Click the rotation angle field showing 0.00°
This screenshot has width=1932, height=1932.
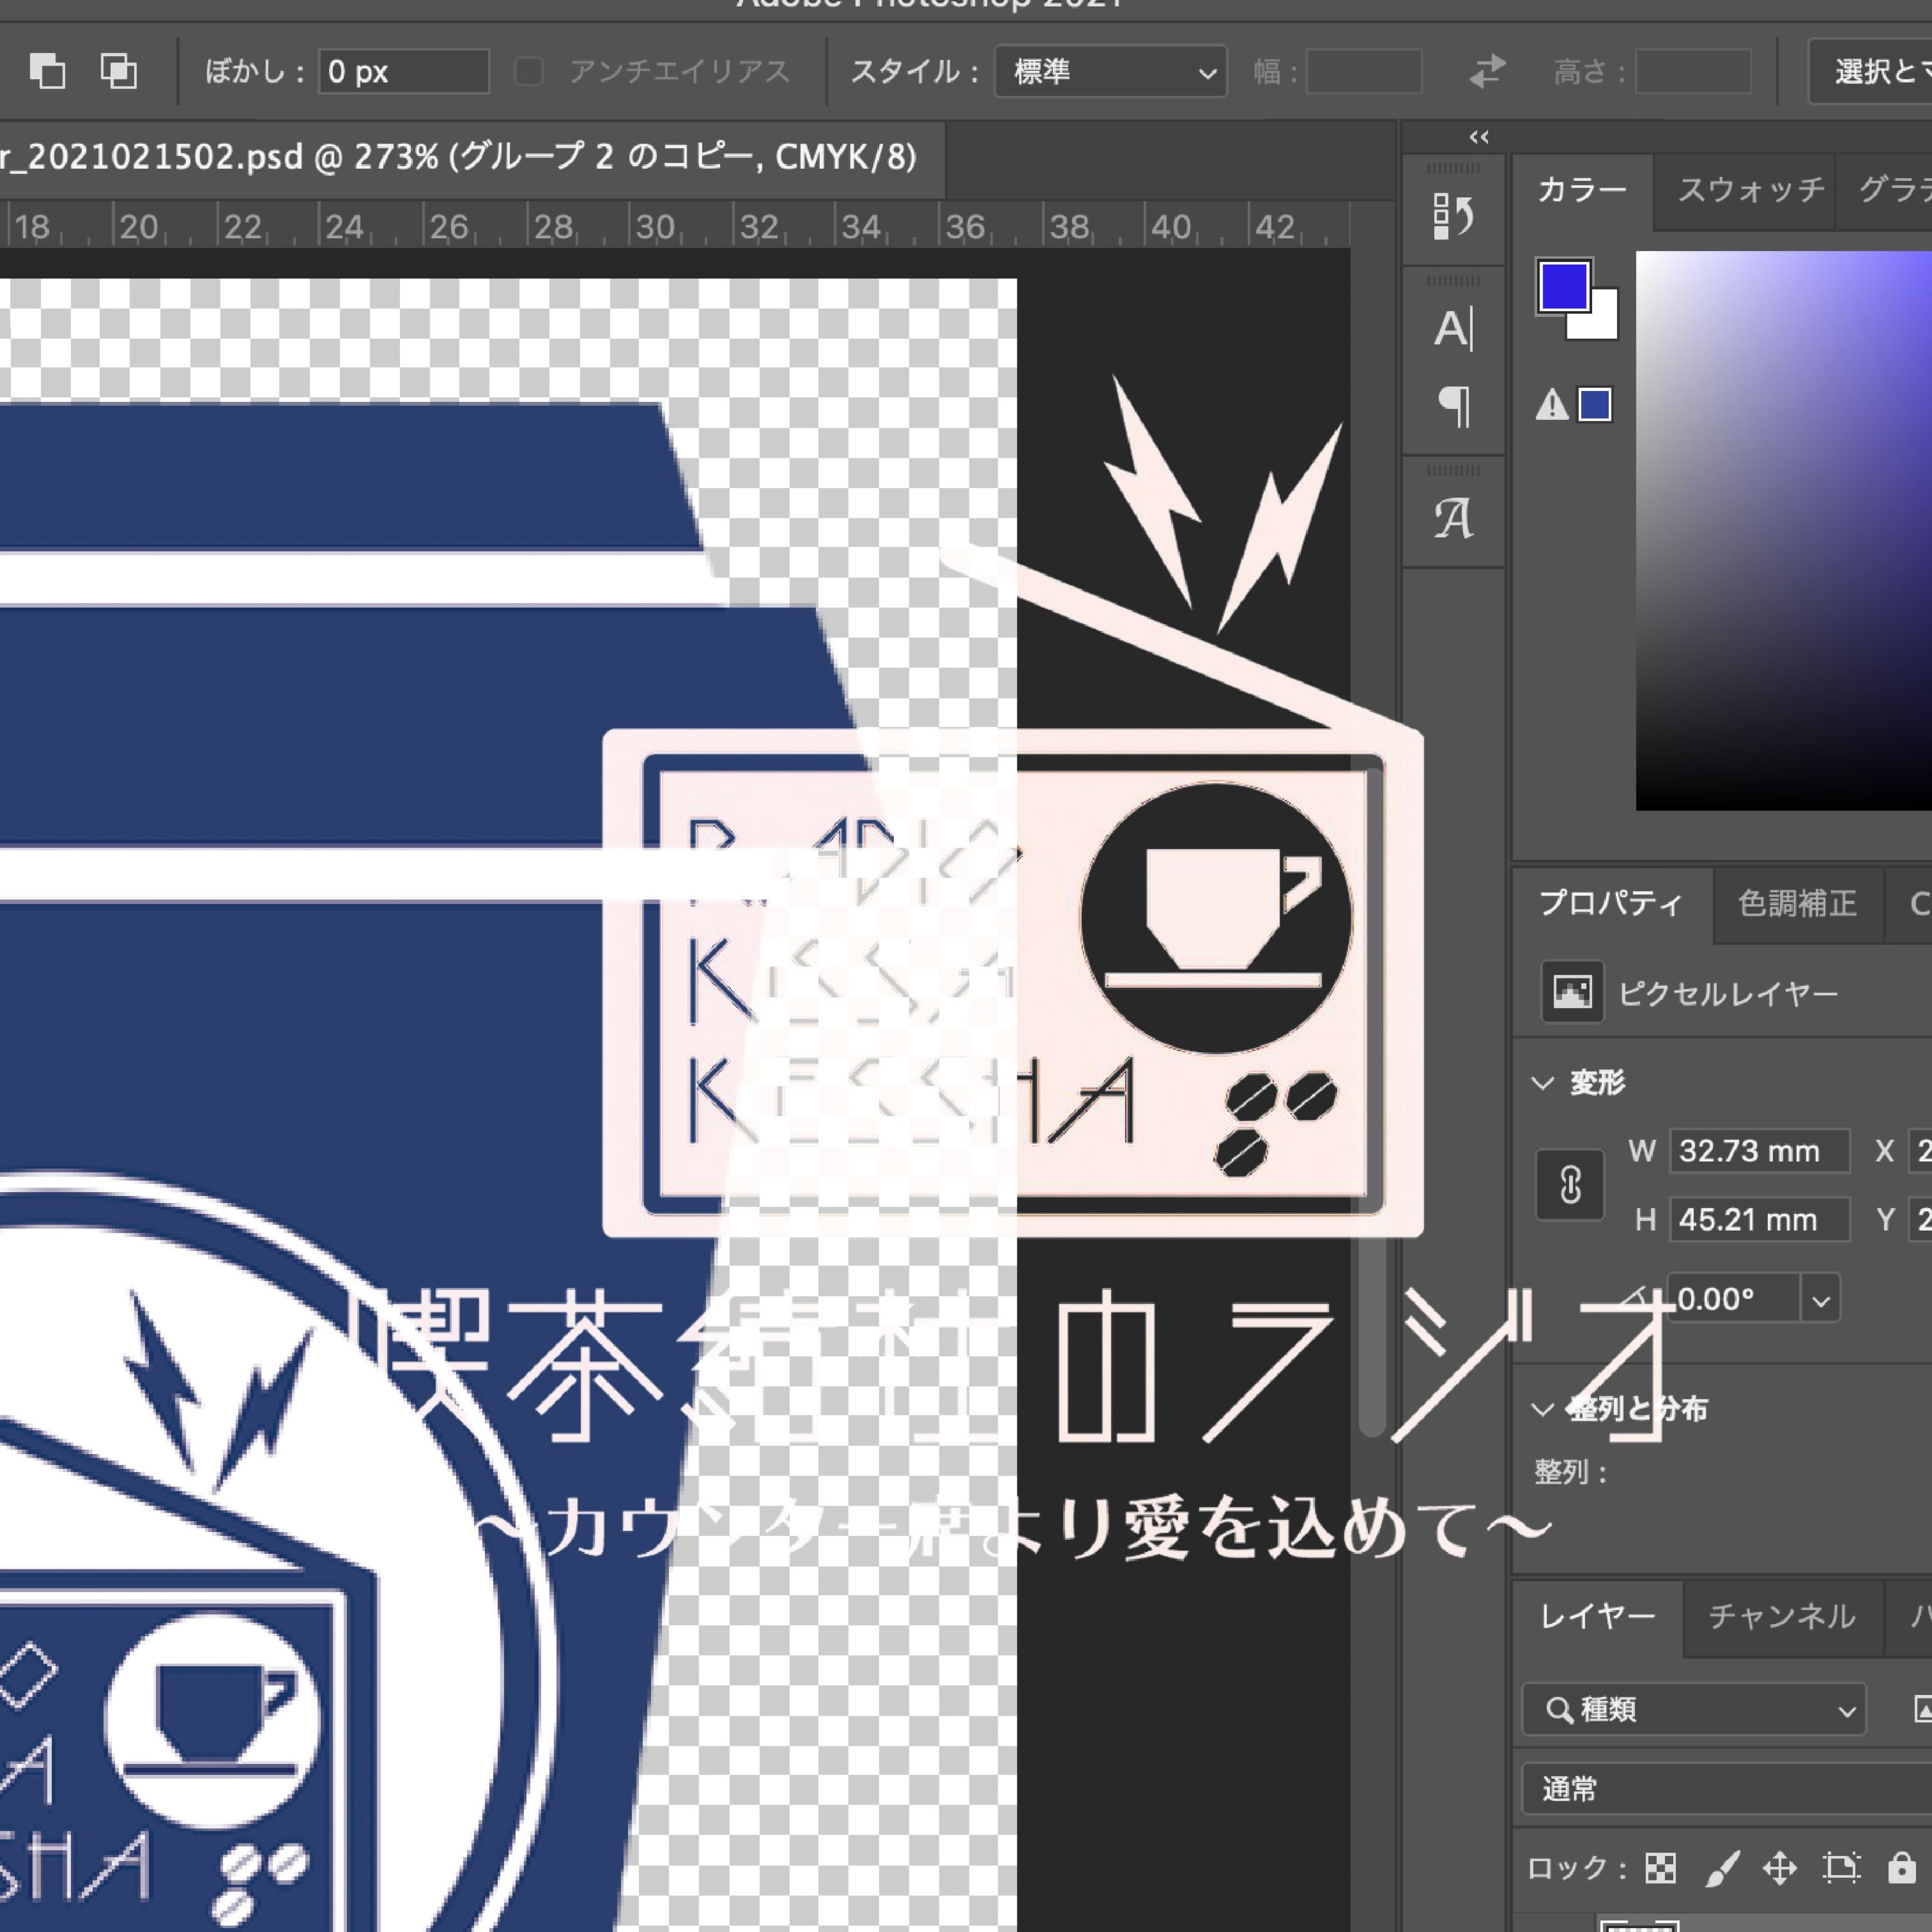coord(1735,1300)
